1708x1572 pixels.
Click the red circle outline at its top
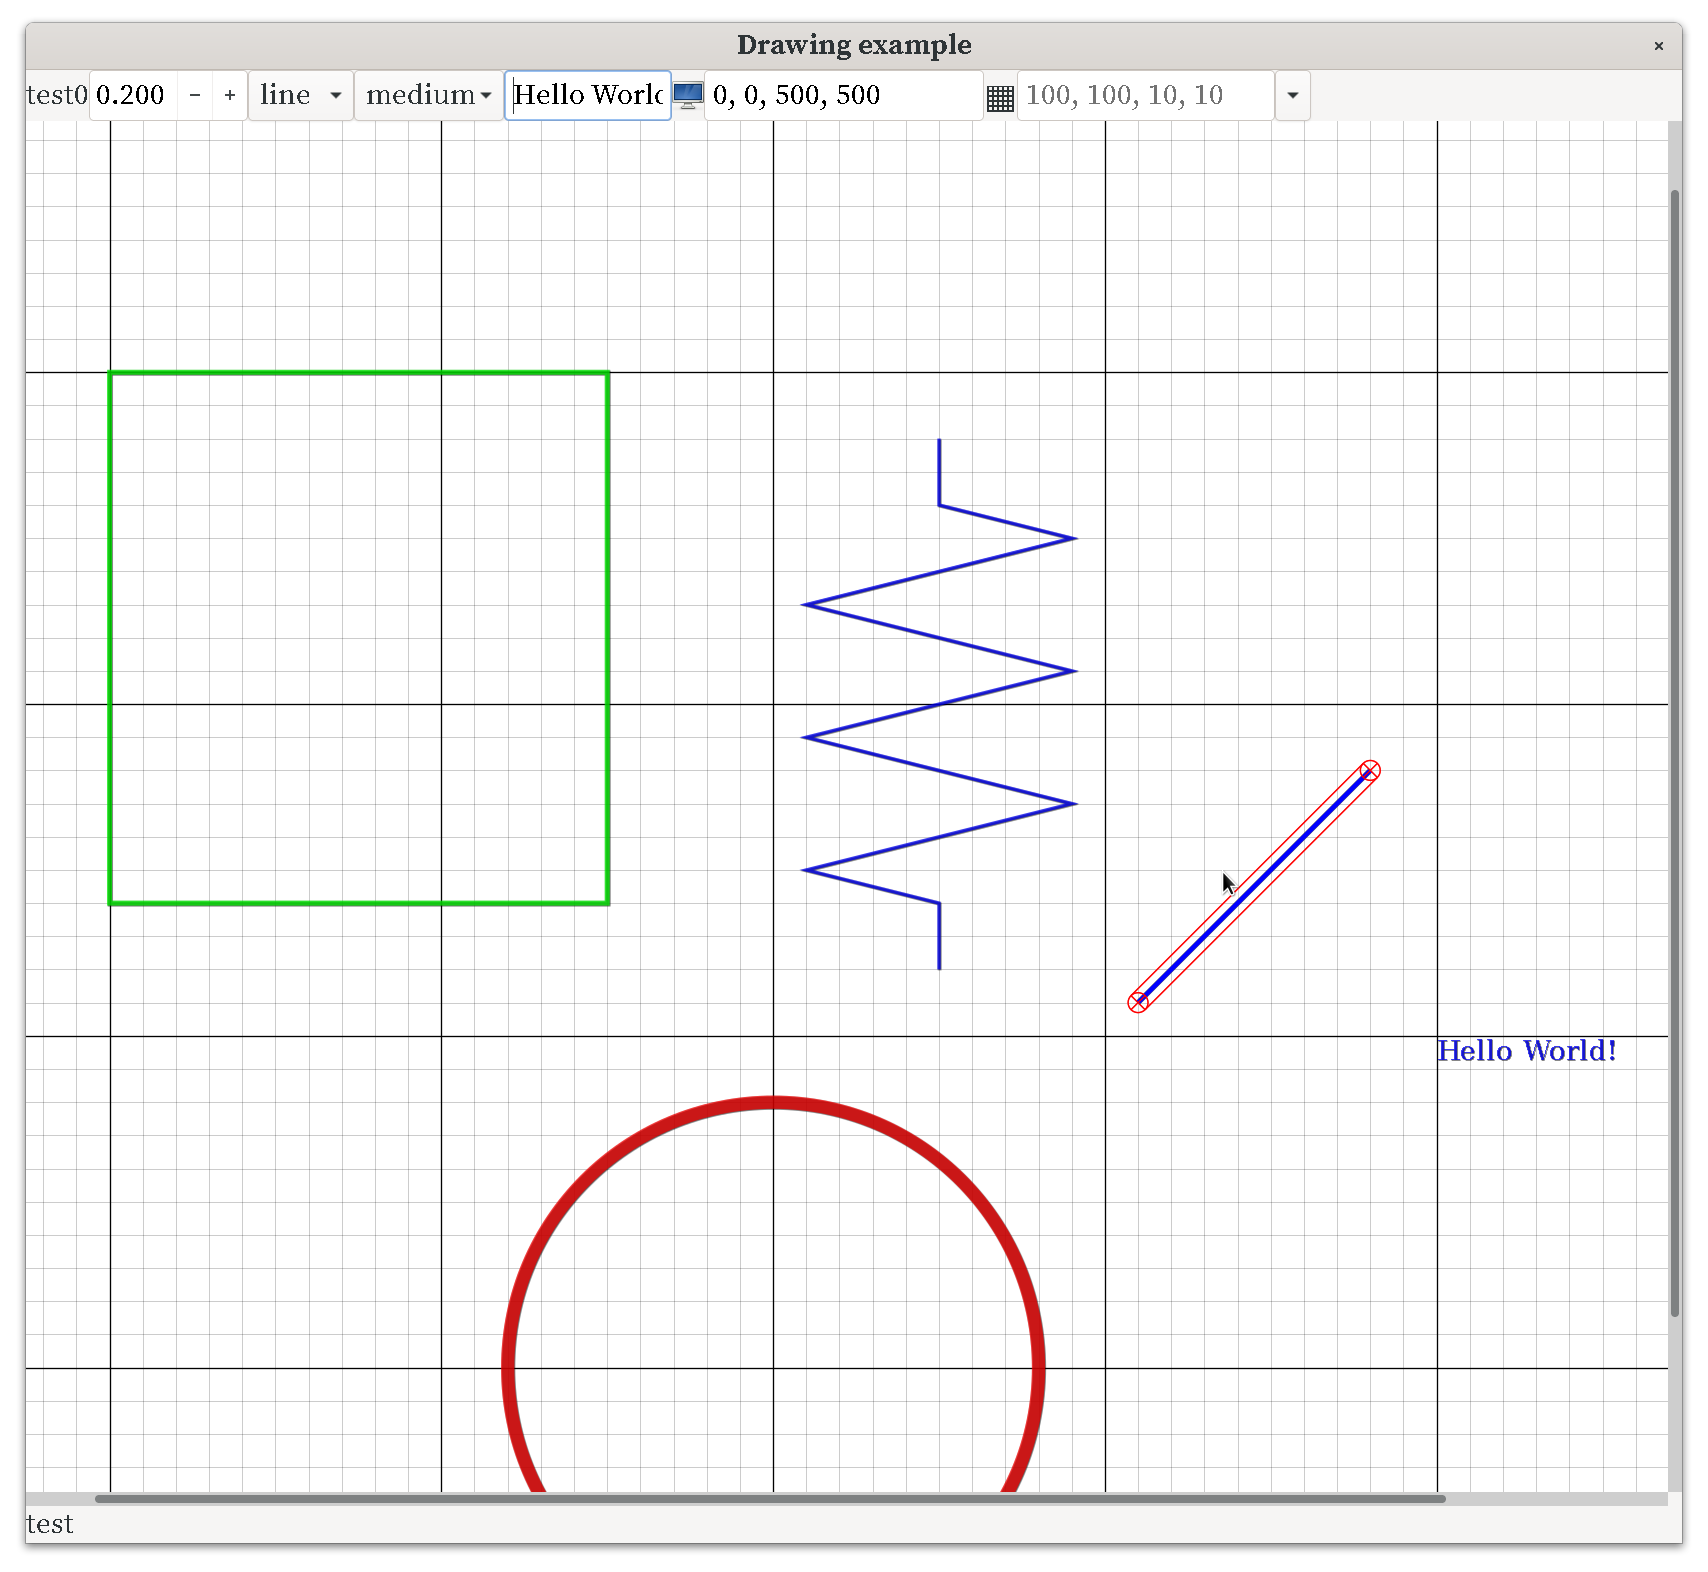773,1102
